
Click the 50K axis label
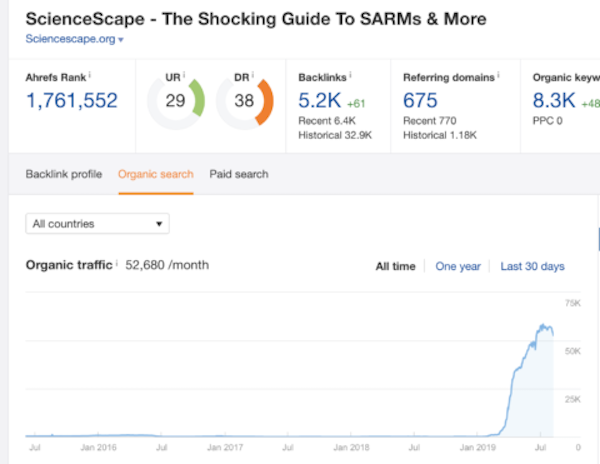pyautogui.click(x=573, y=351)
